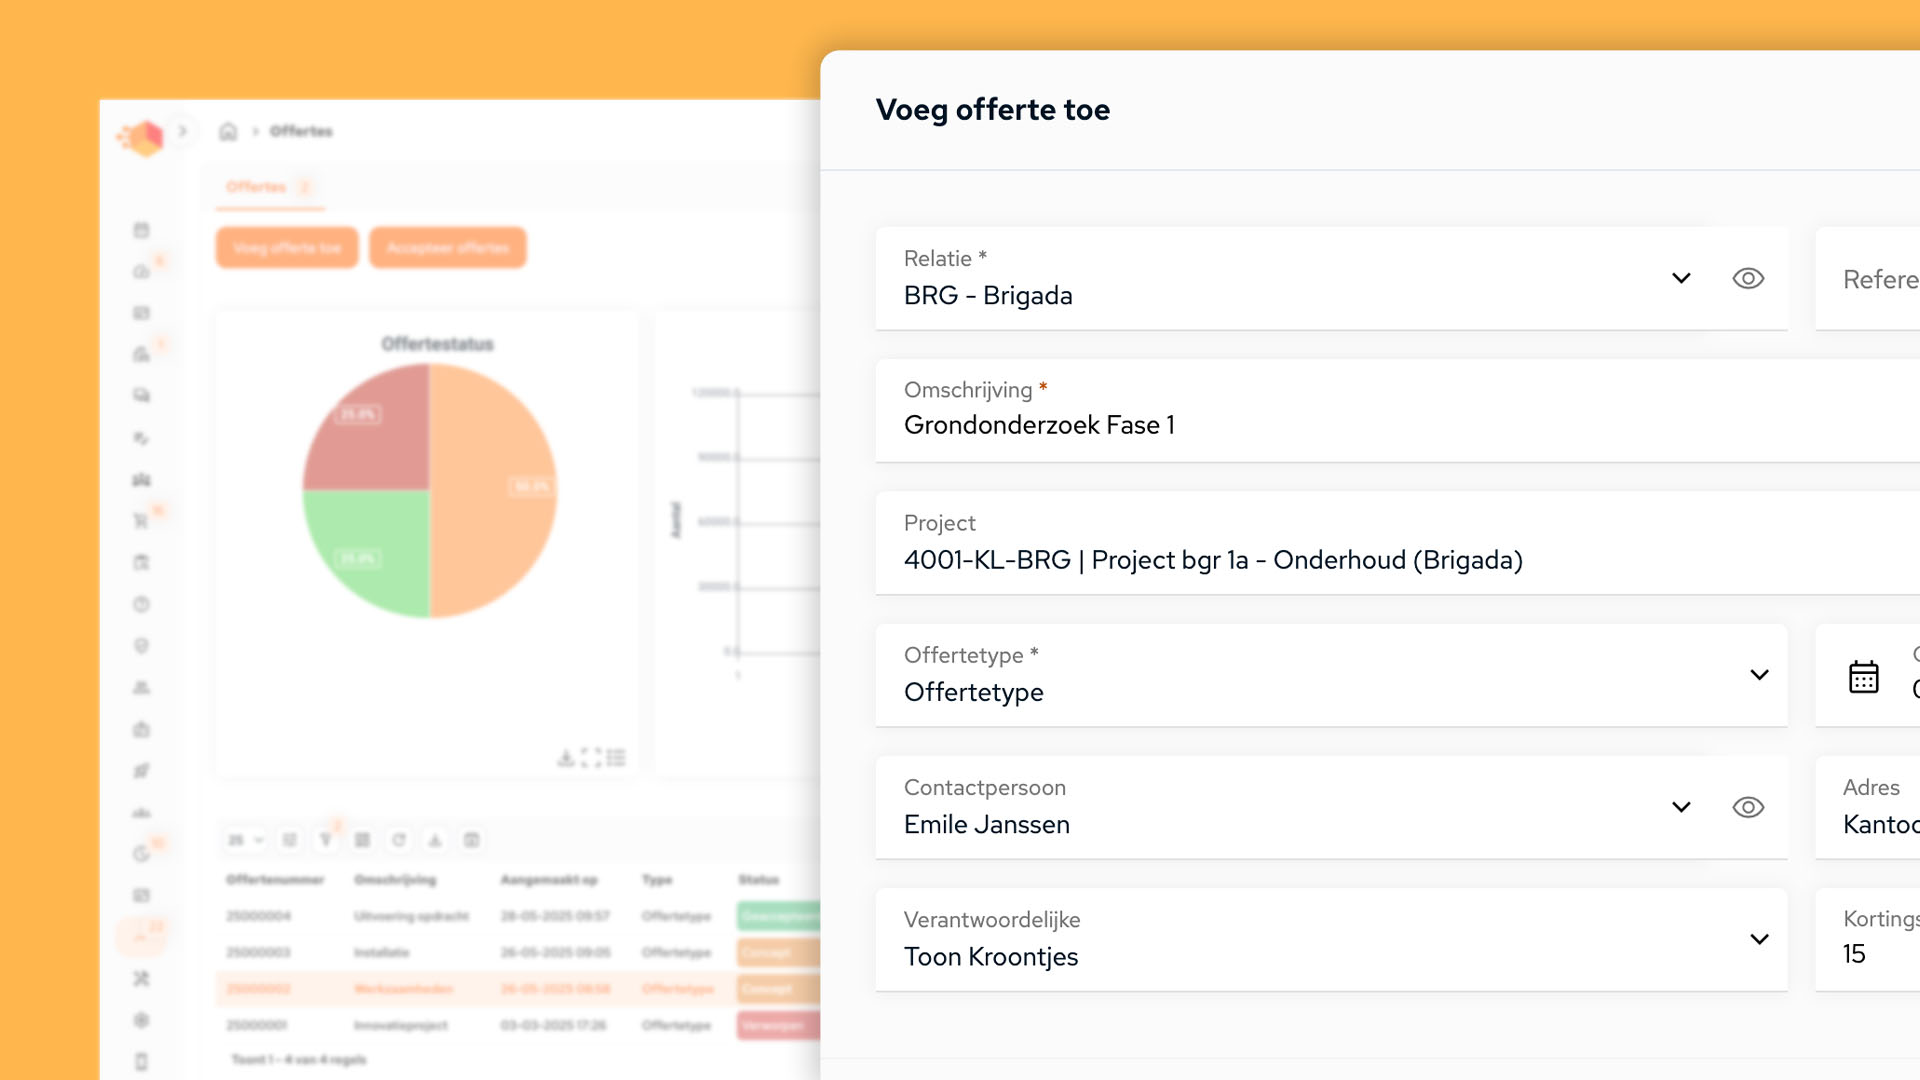
Task: Click the home icon in breadcrumb
Action: [x=228, y=131]
